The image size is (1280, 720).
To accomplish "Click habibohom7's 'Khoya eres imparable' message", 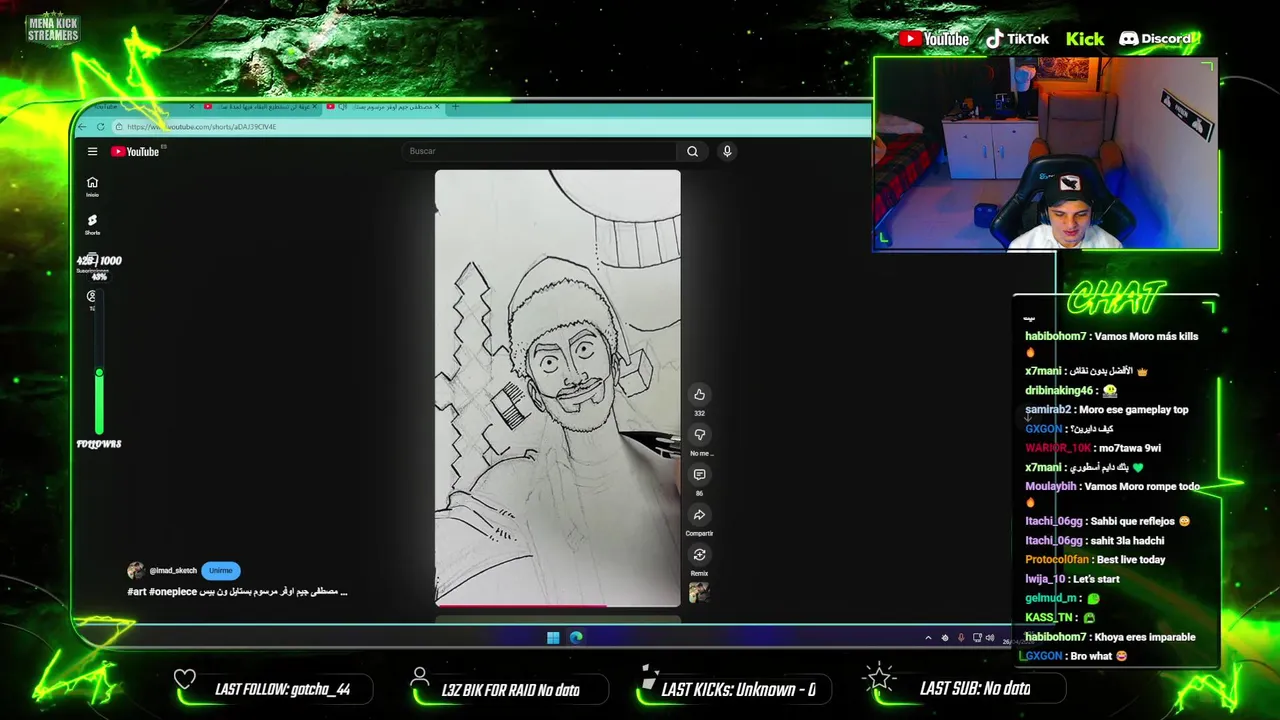I will [1110, 637].
